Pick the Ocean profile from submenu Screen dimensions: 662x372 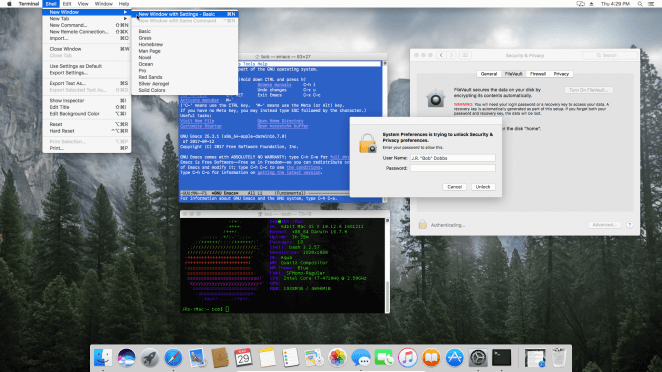coord(185,64)
